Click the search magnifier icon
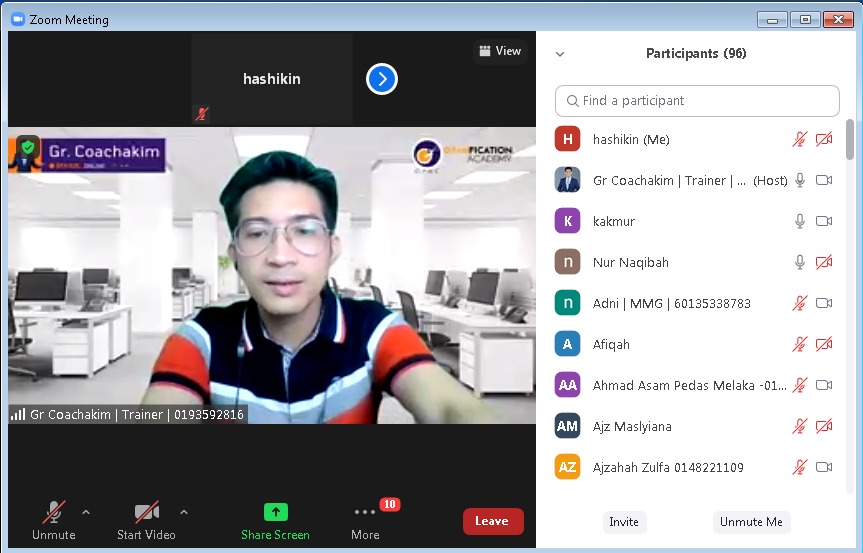The height and width of the screenshot is (553, 863). click(x=572, y=101)
